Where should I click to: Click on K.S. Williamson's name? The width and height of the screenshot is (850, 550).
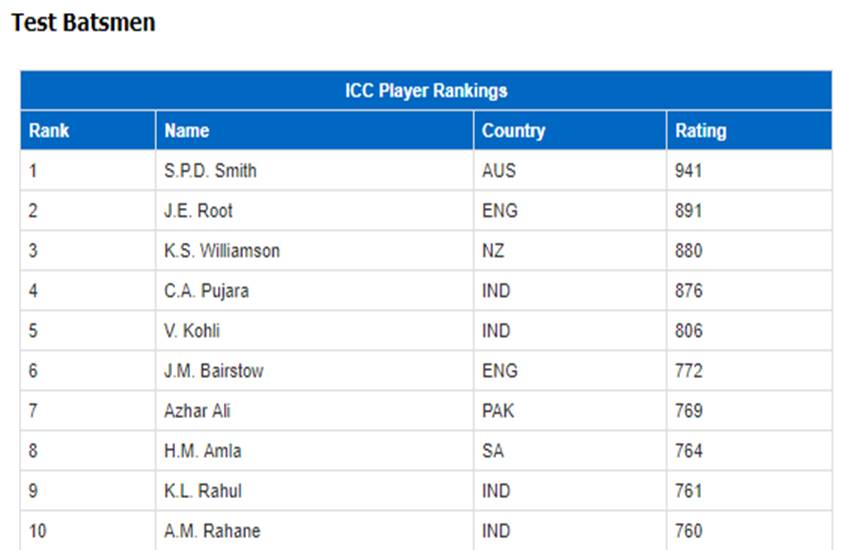(x=222, y=251)
